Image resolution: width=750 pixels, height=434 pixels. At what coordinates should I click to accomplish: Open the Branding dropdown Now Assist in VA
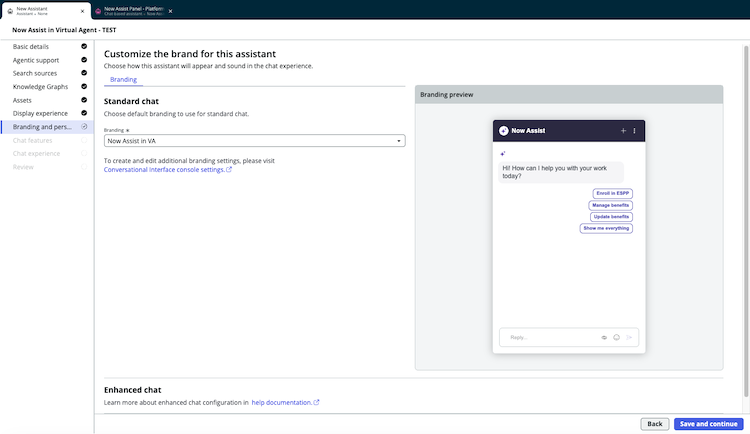pyautogui.click(x=254, y=141)
